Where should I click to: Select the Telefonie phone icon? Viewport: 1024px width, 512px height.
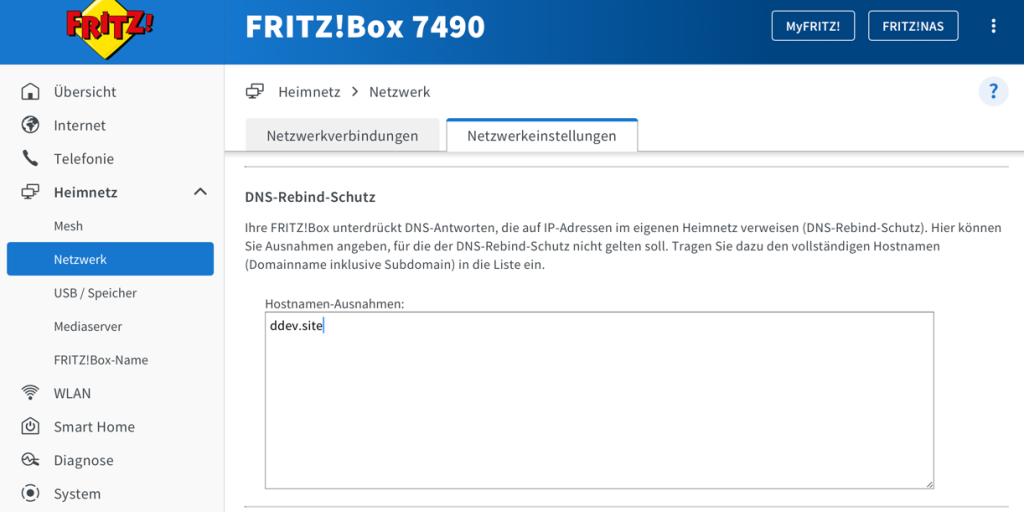click(x=31, y=159)
